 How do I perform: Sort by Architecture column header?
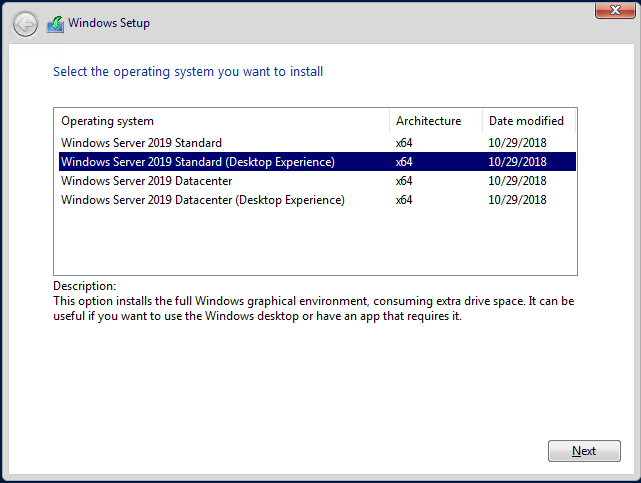click(x=436, y=121)
